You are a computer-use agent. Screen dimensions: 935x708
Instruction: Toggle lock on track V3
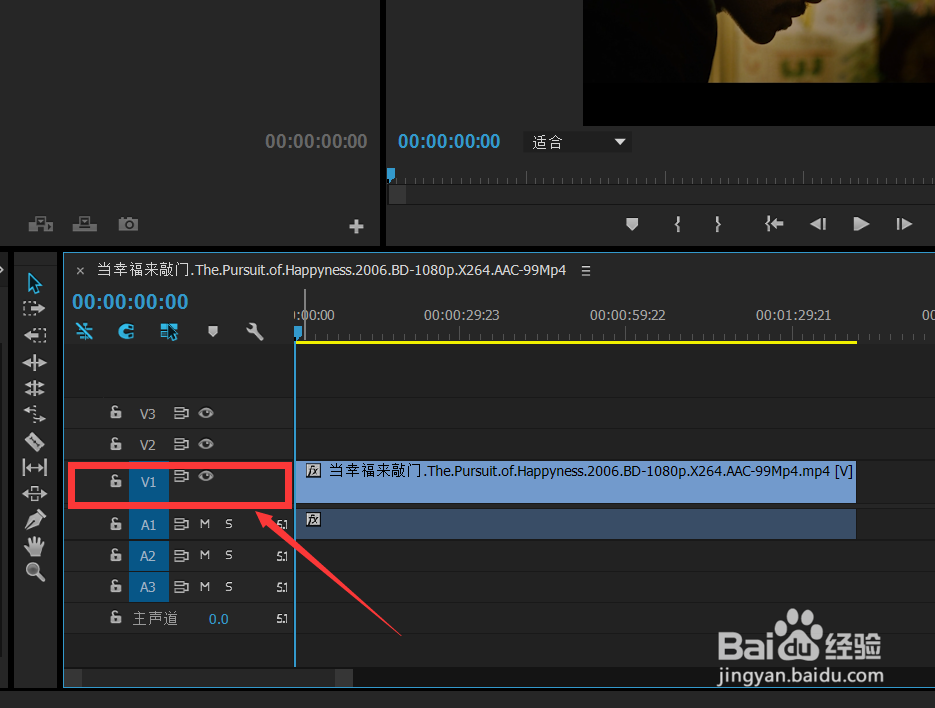(116, 412)
